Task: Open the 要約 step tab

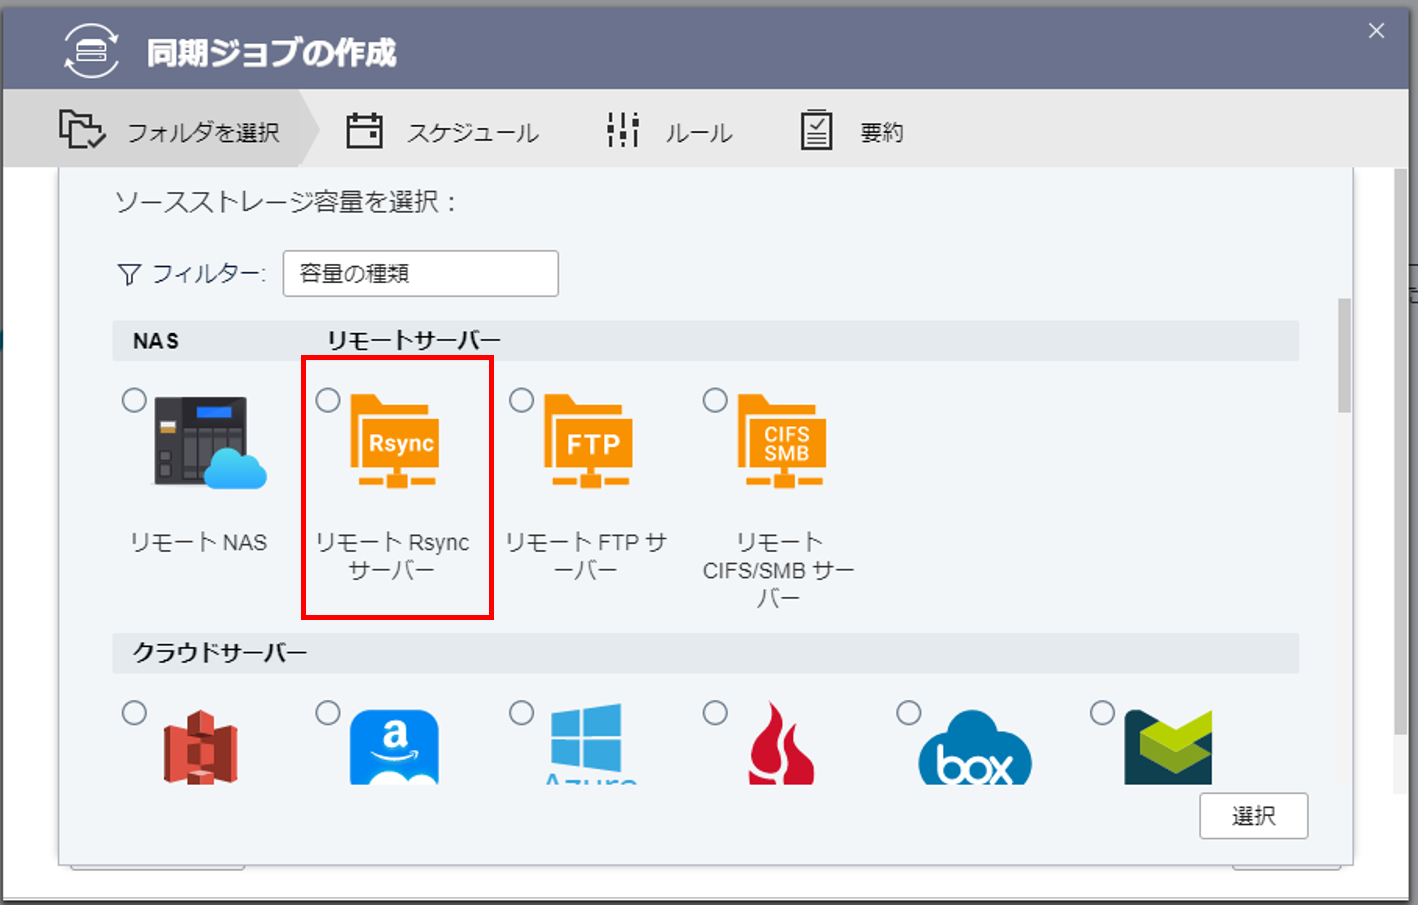Action: 852,132
